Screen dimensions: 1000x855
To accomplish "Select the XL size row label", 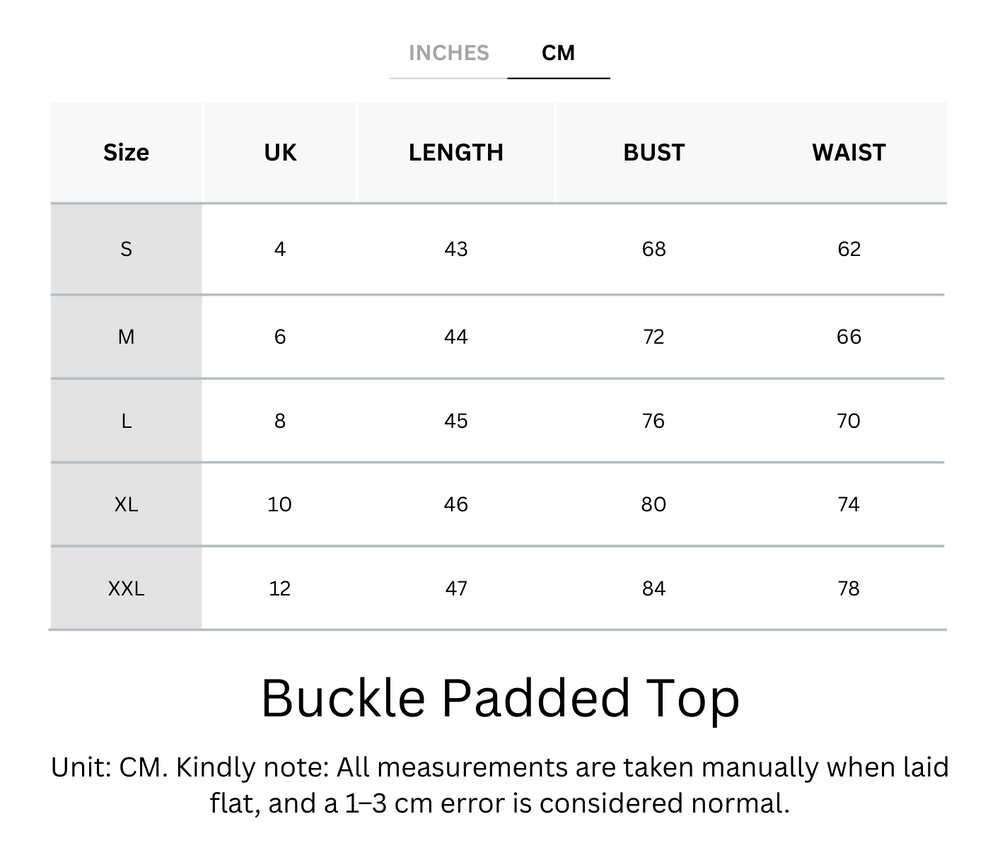I will (x=126, y=504).
